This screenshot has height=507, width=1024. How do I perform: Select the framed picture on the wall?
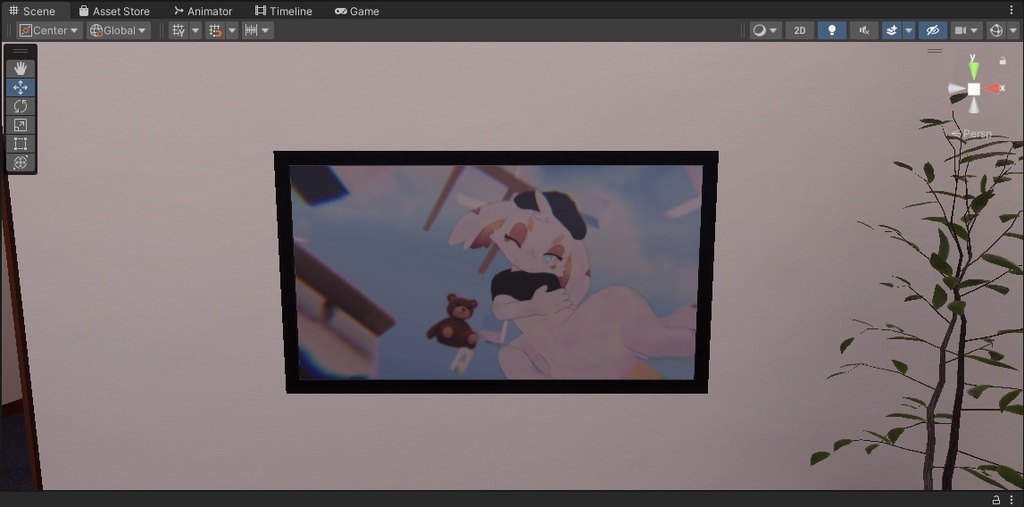pos(496,272)
